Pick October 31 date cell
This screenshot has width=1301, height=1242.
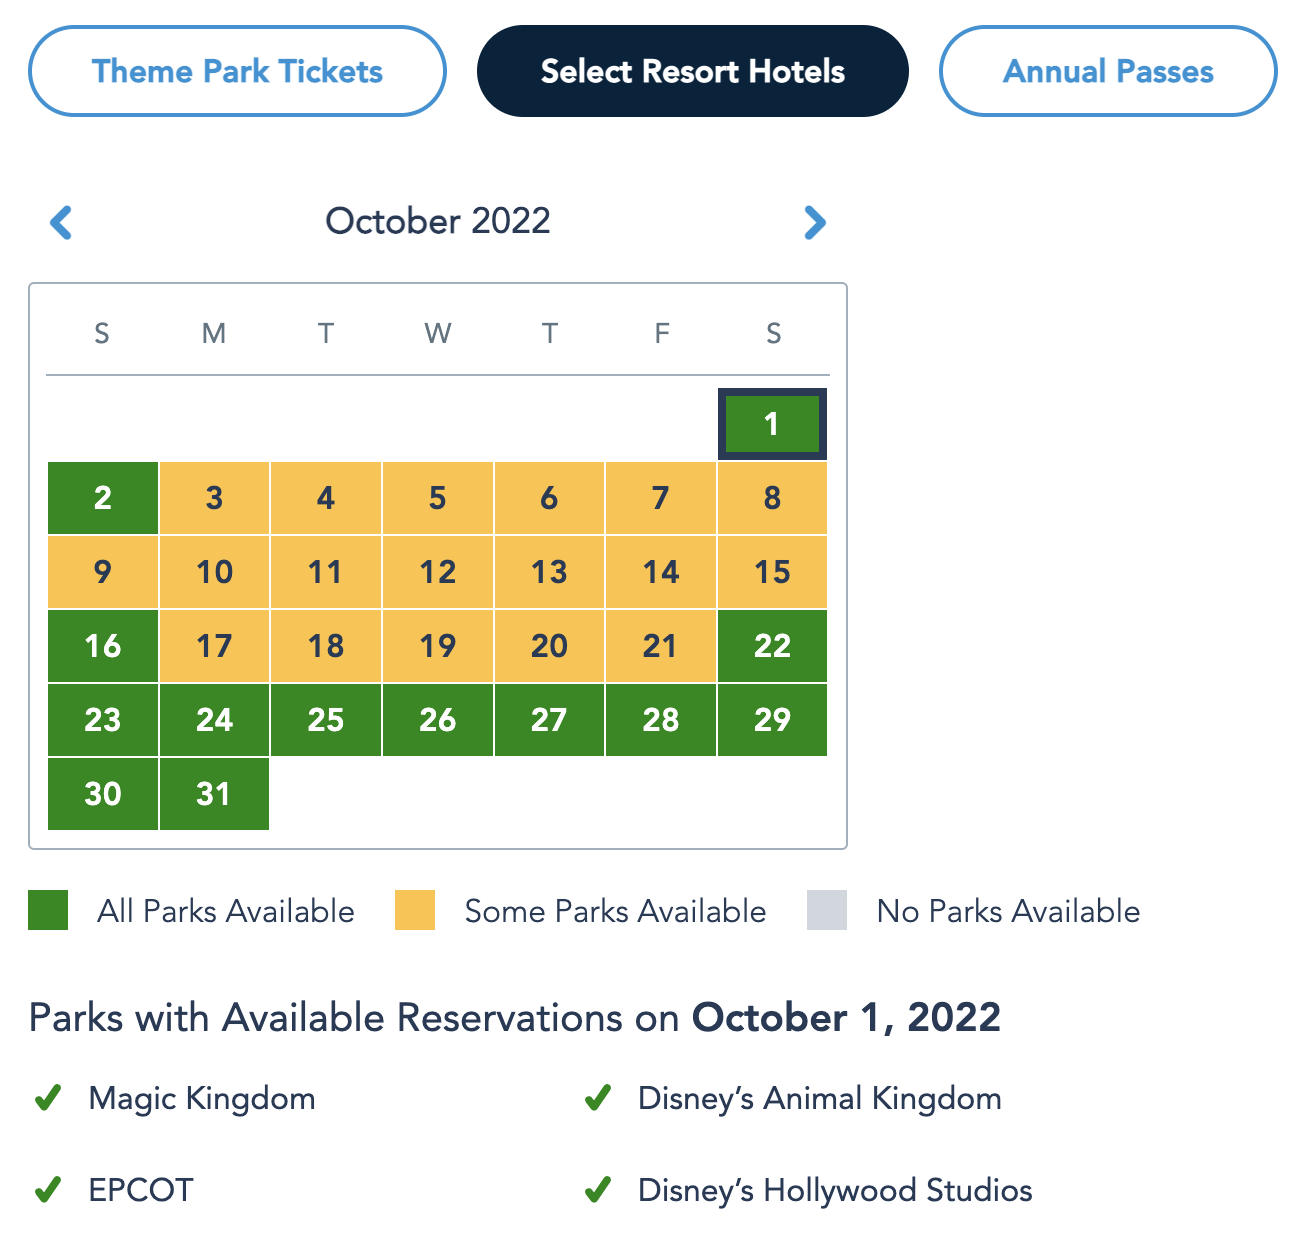click(x=214, y=794)
